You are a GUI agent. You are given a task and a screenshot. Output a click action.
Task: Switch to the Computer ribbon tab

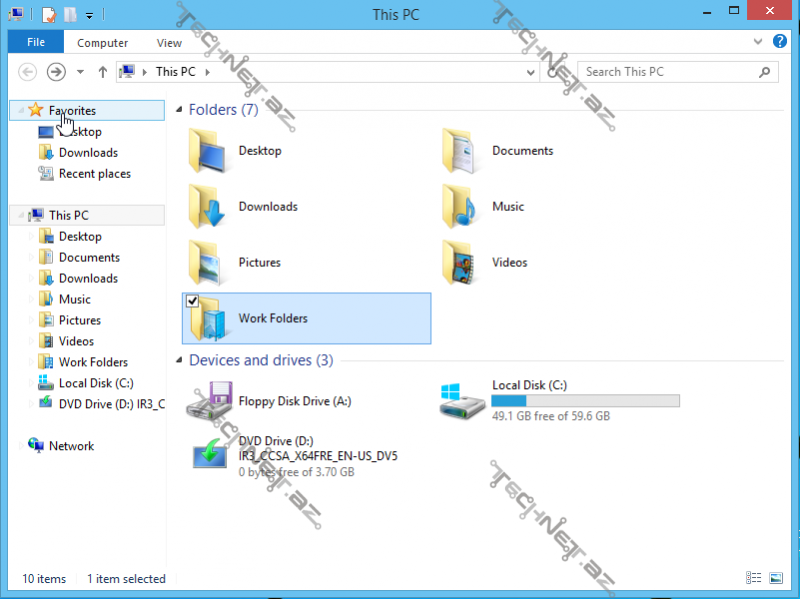click(x=102, y=43)
